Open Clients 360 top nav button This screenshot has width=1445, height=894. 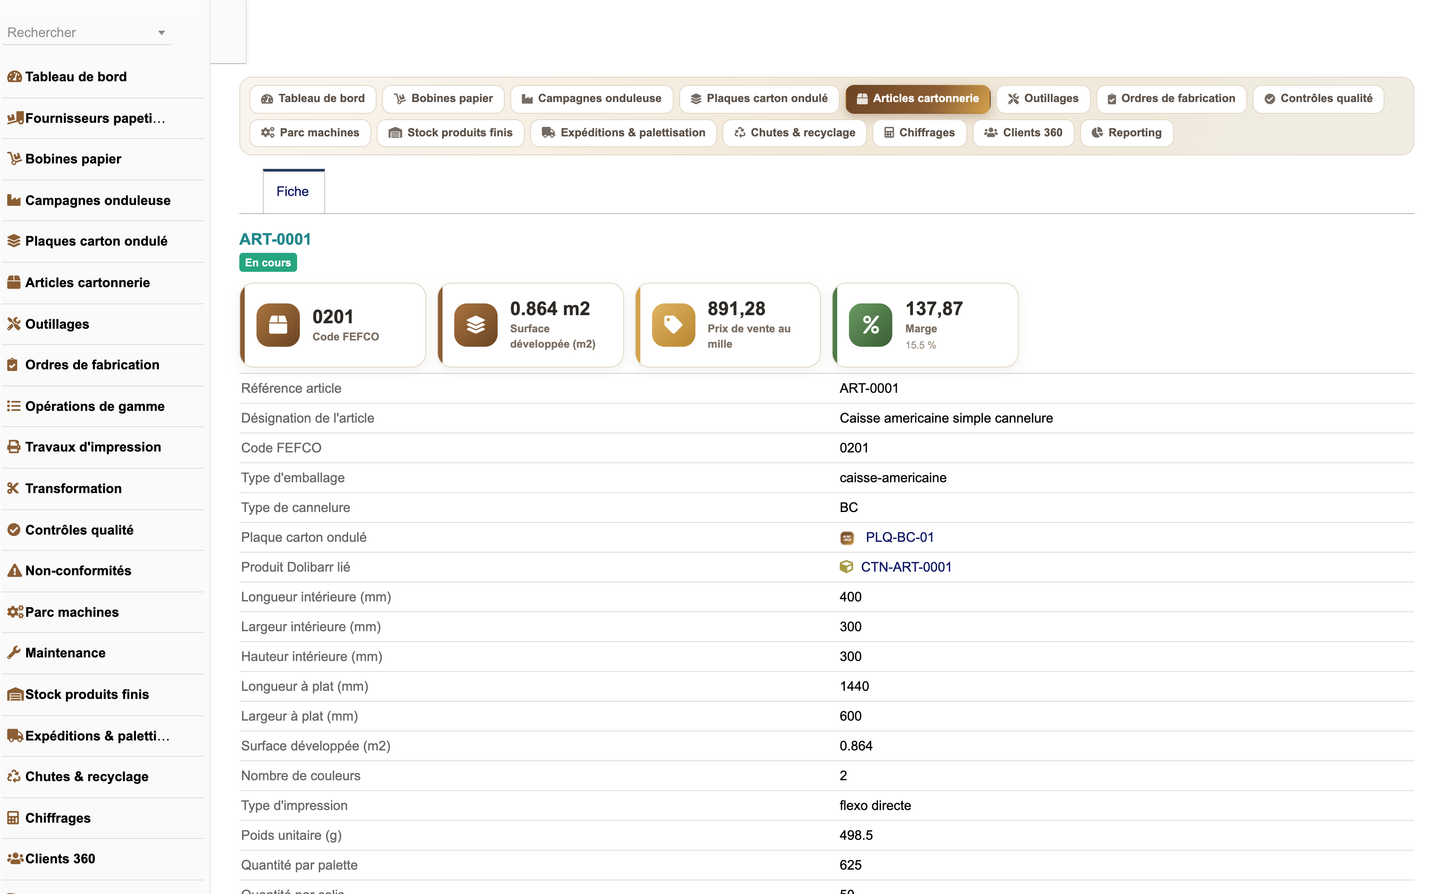click(x=1024, y=133)
